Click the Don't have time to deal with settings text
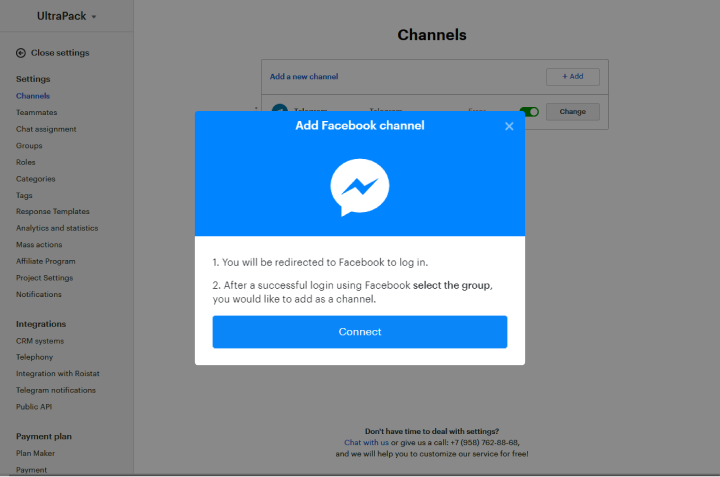 [x=432, y=432]
